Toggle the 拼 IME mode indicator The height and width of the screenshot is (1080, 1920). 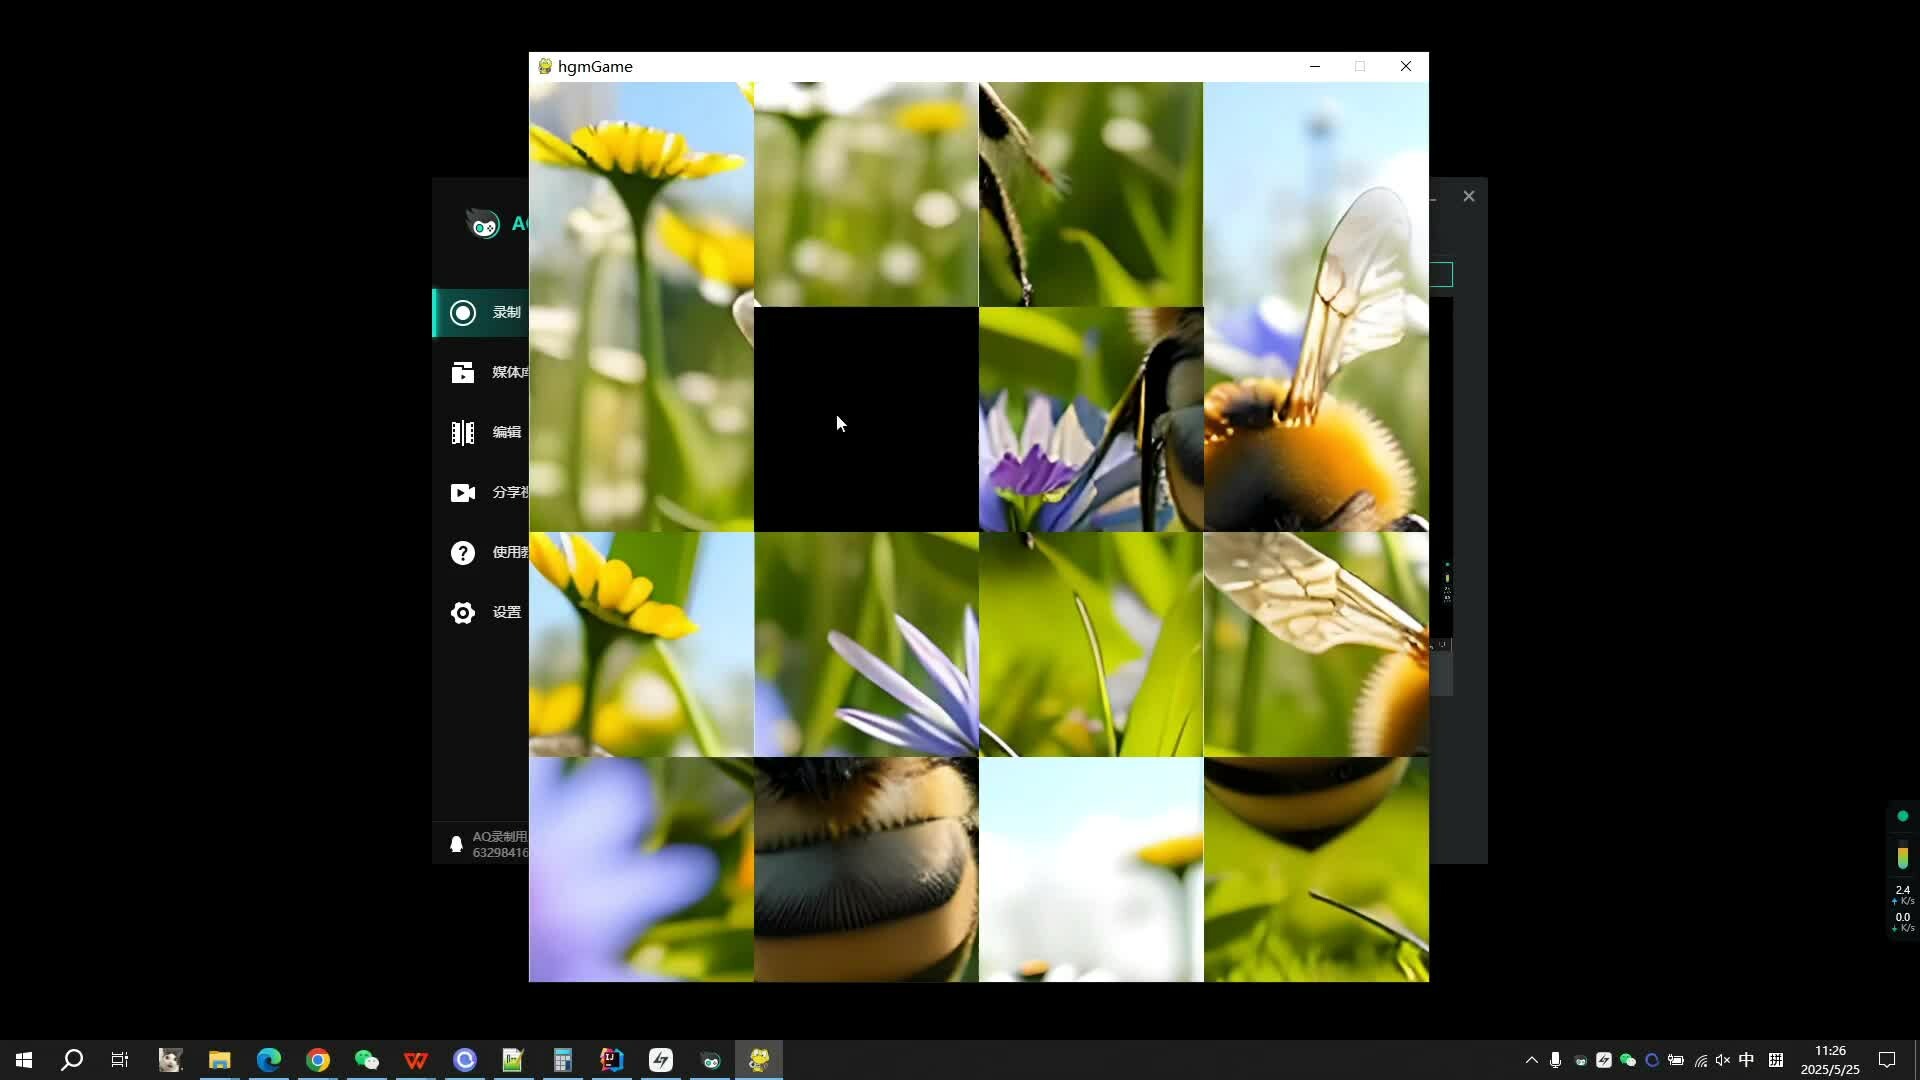1776,1060
